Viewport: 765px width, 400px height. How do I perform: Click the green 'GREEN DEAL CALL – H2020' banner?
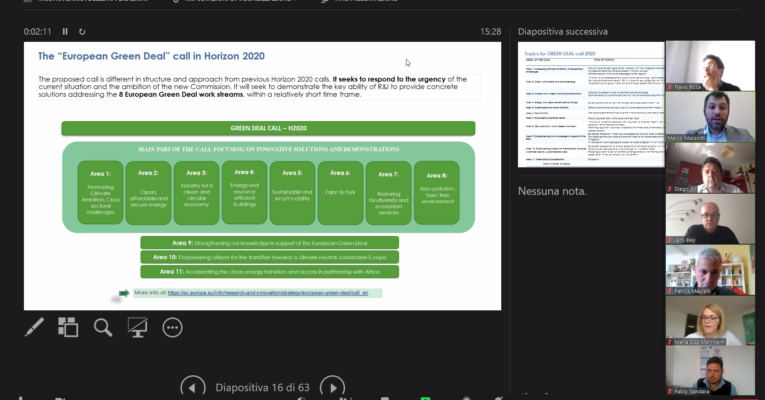268,128
